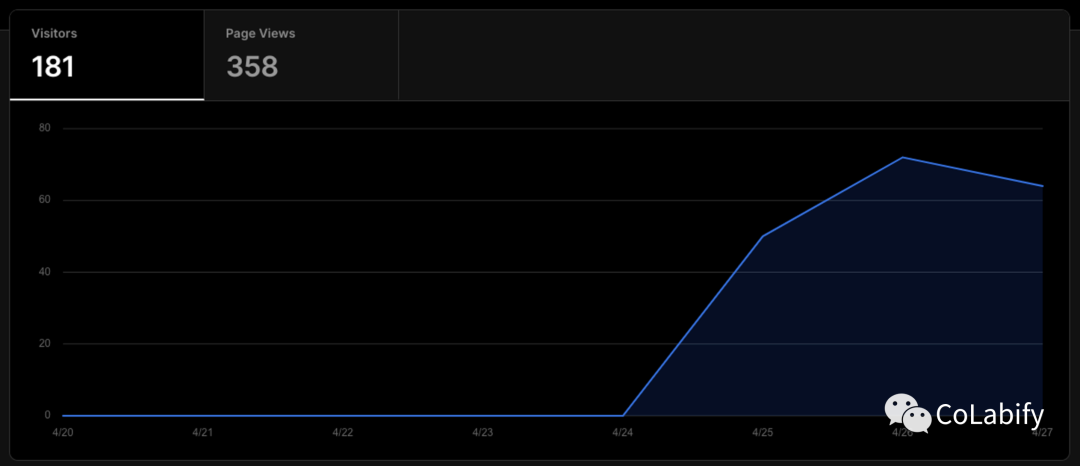Select the 4/24 x-axis label
The height and width of the screenshot is (466, 1080).
[x=622, y=433]
